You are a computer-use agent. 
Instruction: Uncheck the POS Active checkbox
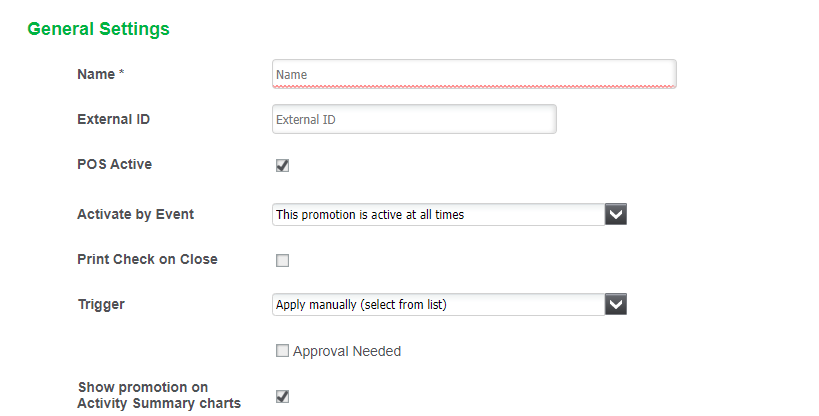282,165
